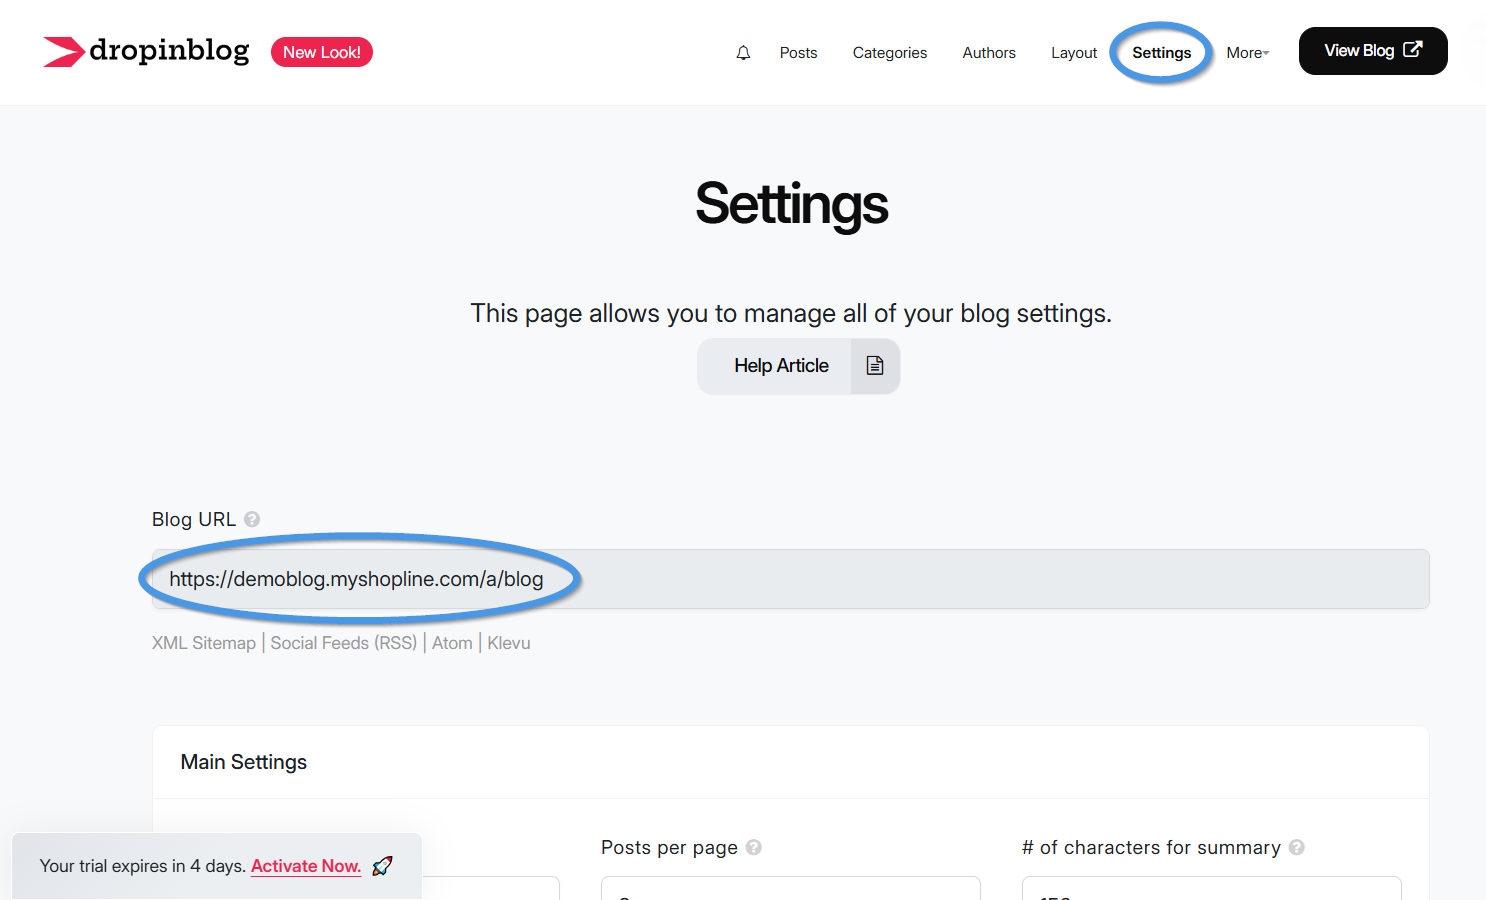Select the Settings nav item
This screenshot has height=900, width=1486.
coord(1161,53)
